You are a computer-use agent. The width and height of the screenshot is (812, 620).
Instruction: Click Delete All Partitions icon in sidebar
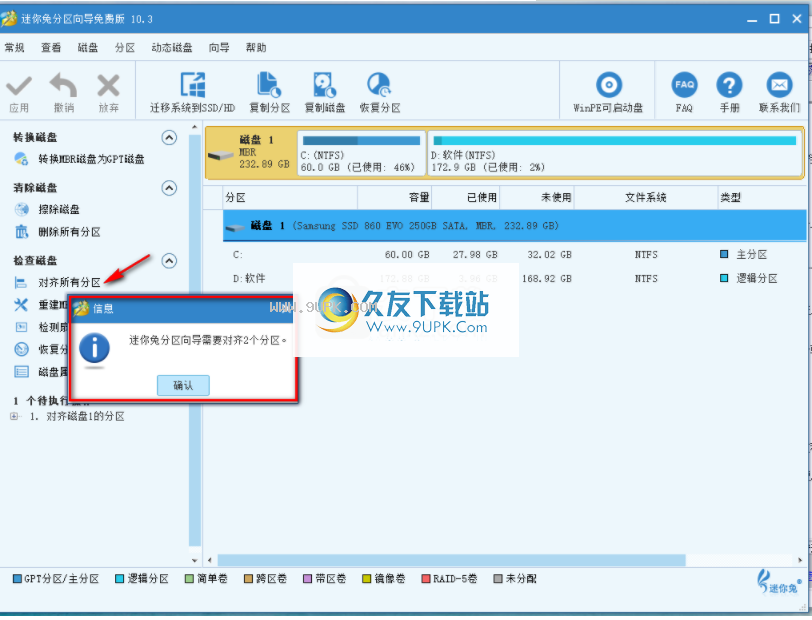coord(21,232)
